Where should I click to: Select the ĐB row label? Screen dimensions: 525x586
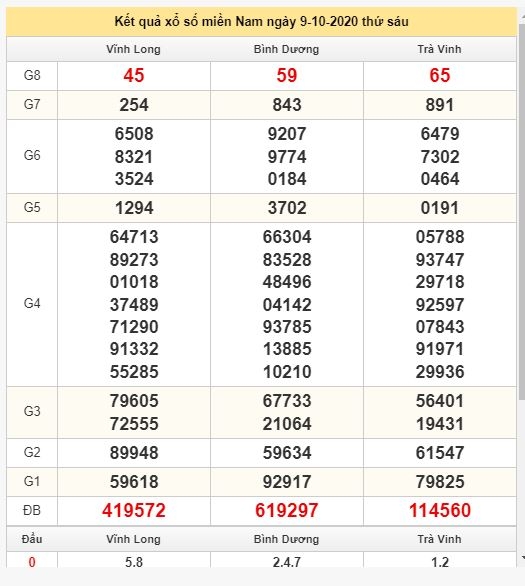(32, 511)
